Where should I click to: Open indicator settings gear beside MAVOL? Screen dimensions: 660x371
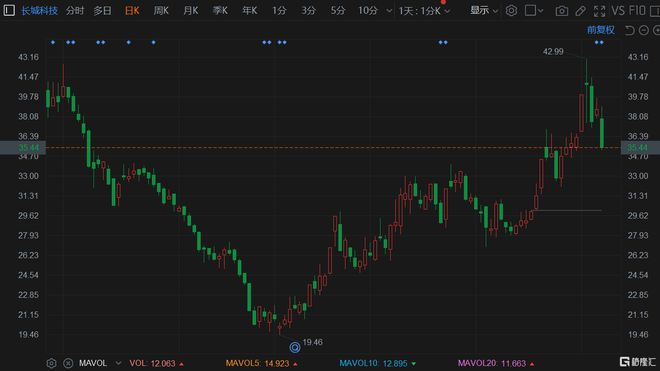coord(51,363)
